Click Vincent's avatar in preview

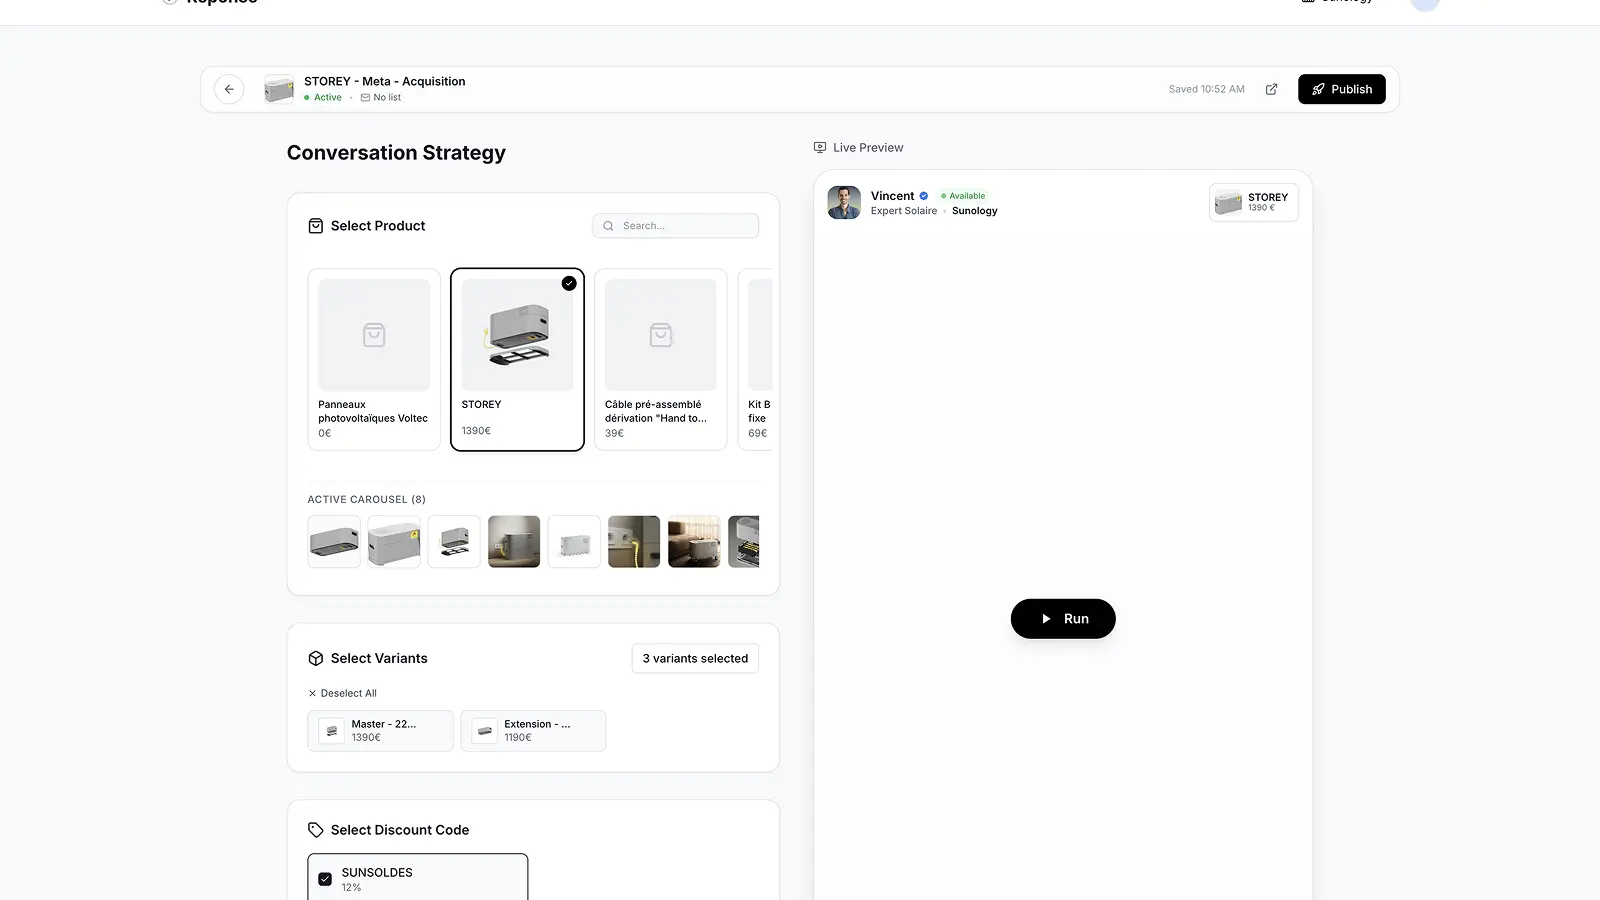coord(844,203)
